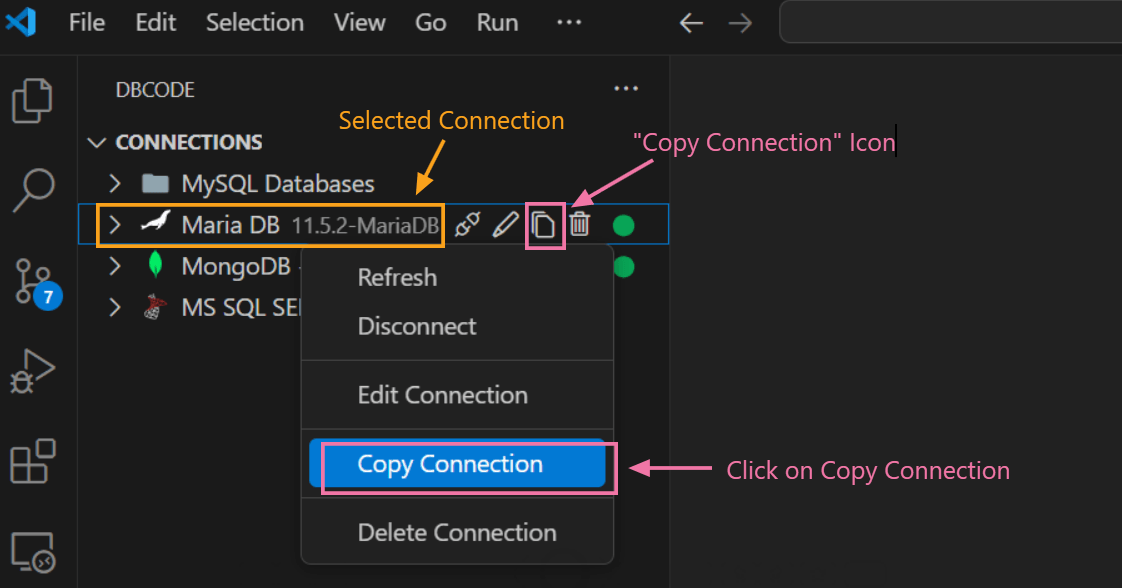The height and width of the screenshot is (588, 1122).
Task: Choose Refresh from context menu
Action: point(457,277)
